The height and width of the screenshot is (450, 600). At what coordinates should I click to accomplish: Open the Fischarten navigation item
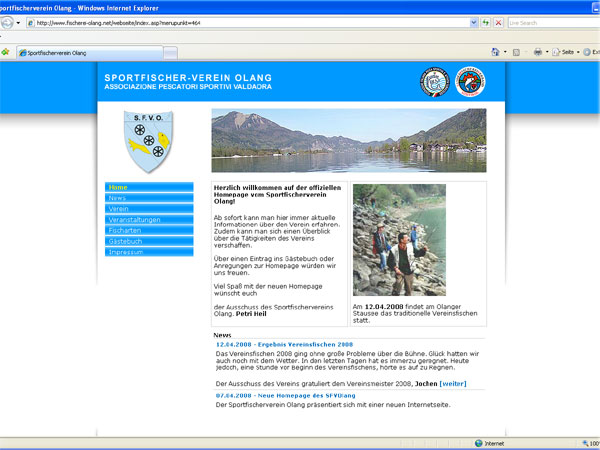click(149, 230)
